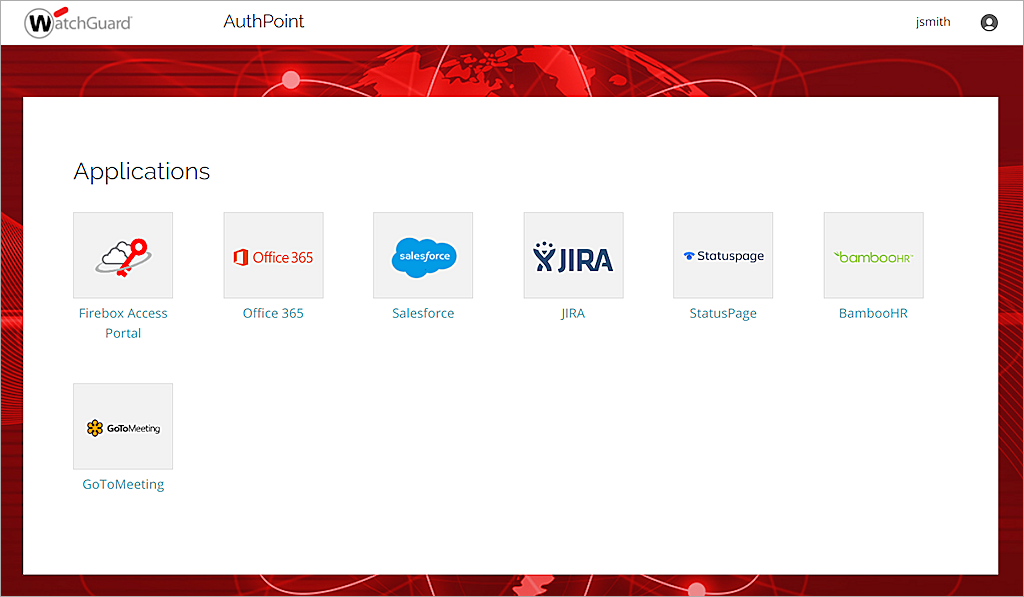Click the jsmith username in the header
This screenshot has width=1024, height=597.
point(933,22)
